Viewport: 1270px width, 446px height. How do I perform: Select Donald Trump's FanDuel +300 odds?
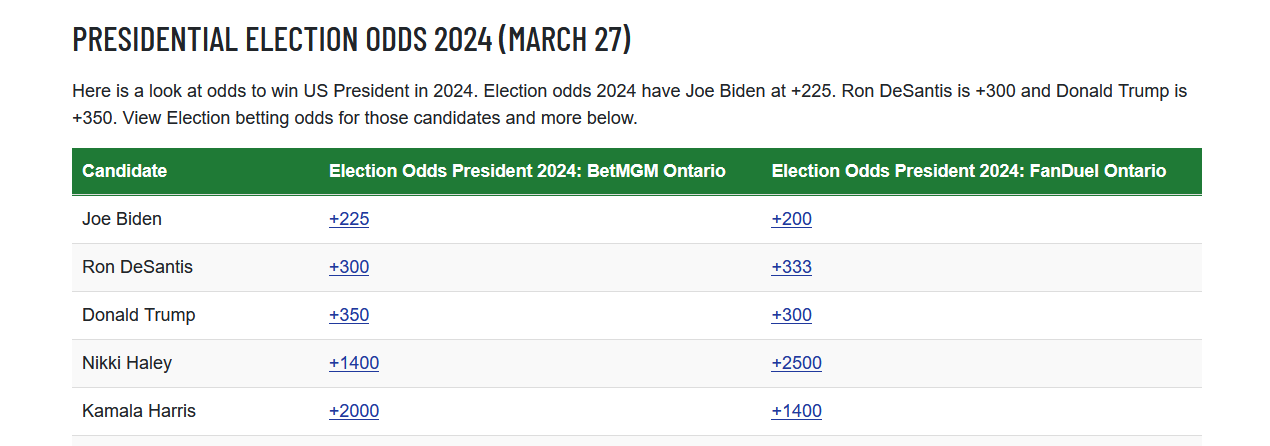coord(791,315)
